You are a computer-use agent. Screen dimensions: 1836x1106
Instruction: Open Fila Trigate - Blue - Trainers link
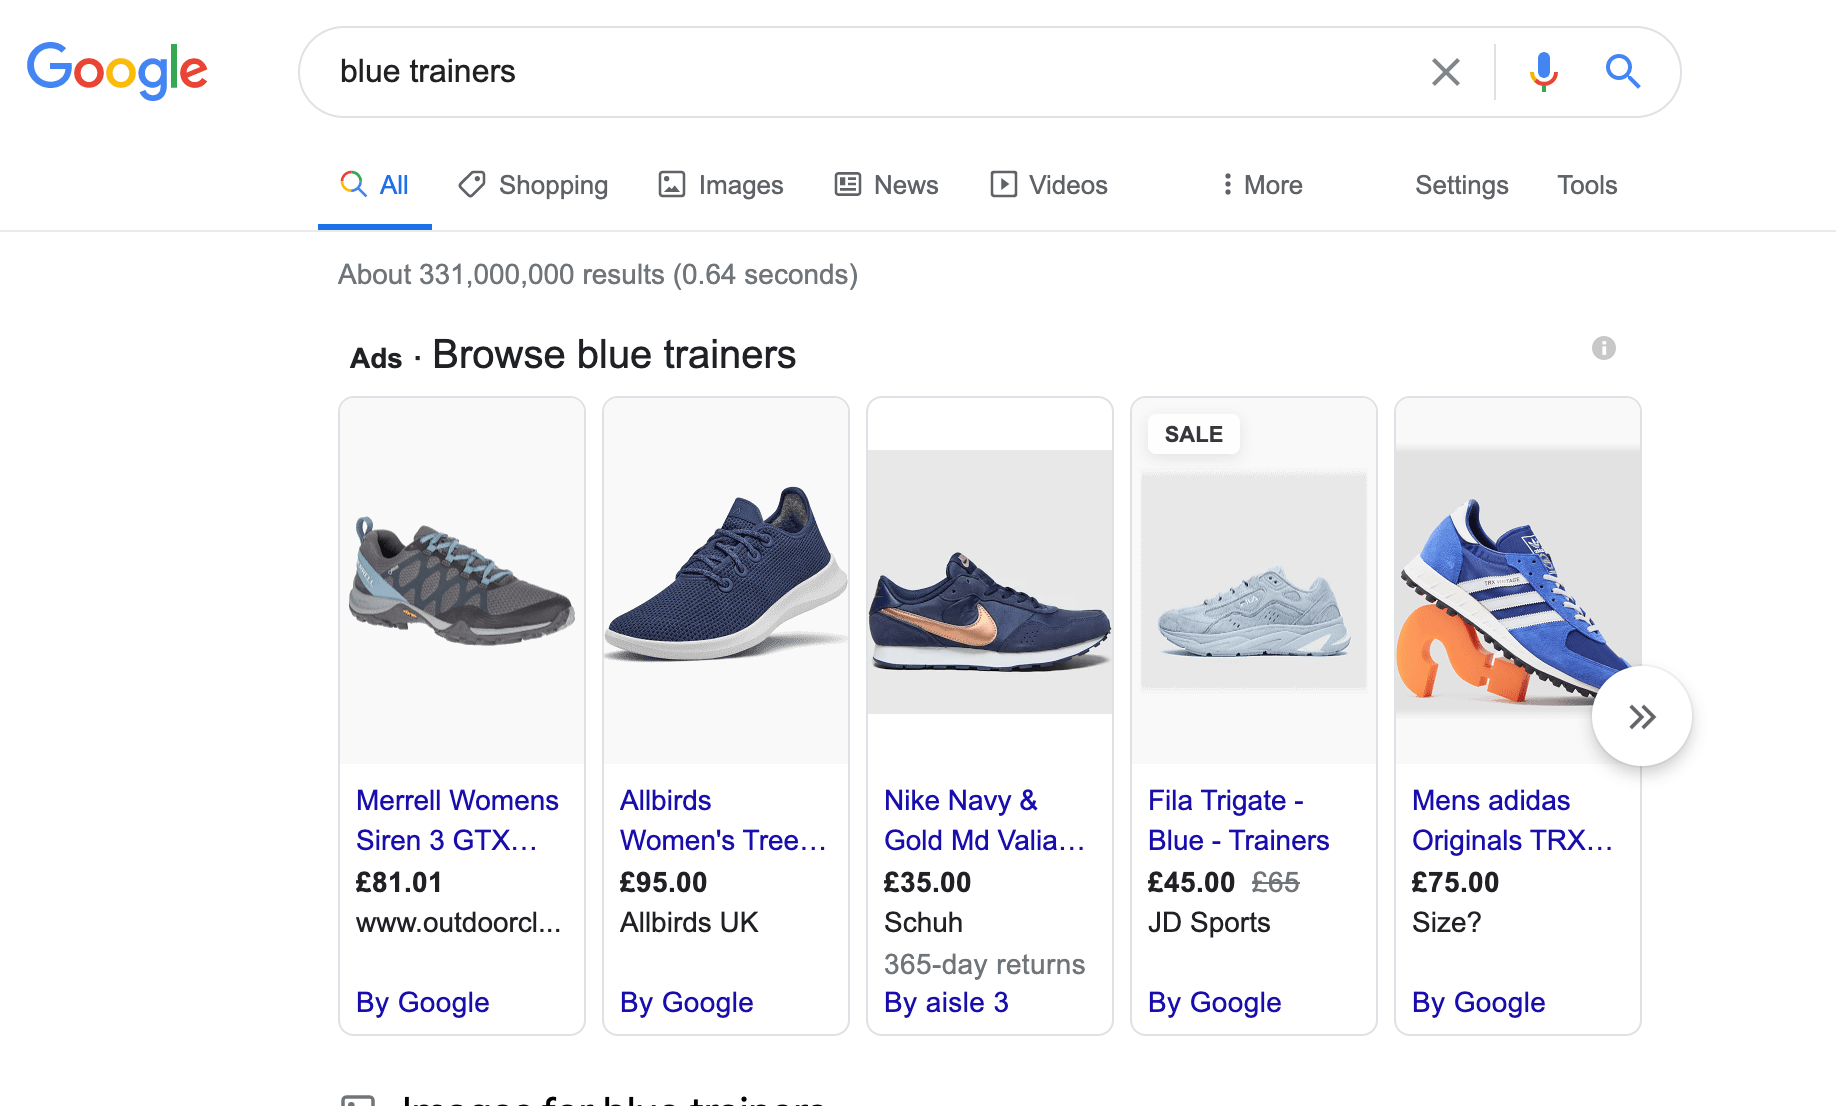(x=1238, y=820)
